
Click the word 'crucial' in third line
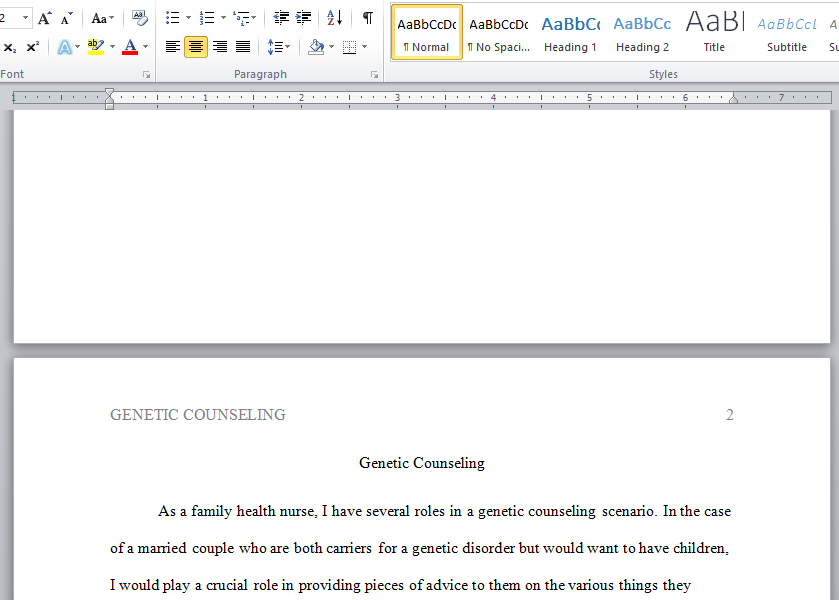click(227, 586)
